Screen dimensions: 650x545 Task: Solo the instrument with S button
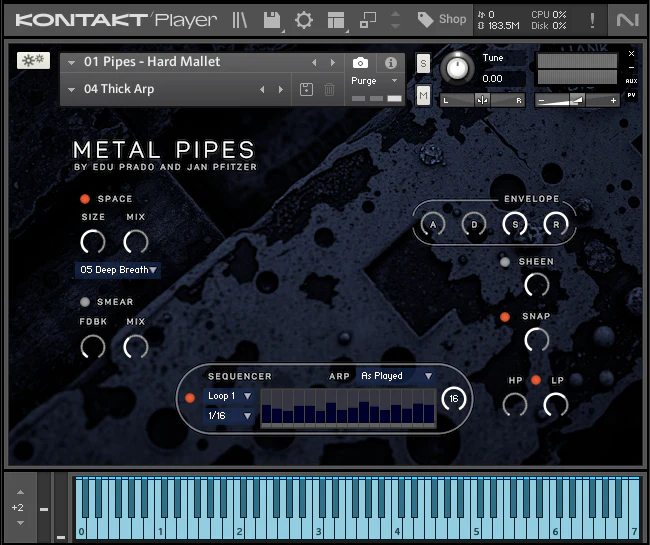tap(423, 63)
